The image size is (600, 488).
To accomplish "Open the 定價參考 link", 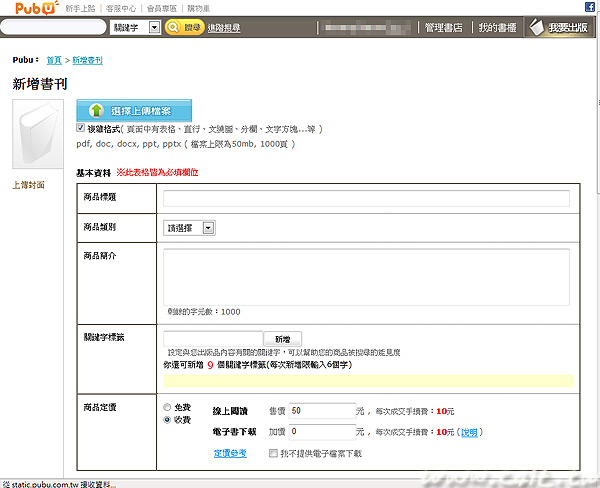I will tap(230, 453).
